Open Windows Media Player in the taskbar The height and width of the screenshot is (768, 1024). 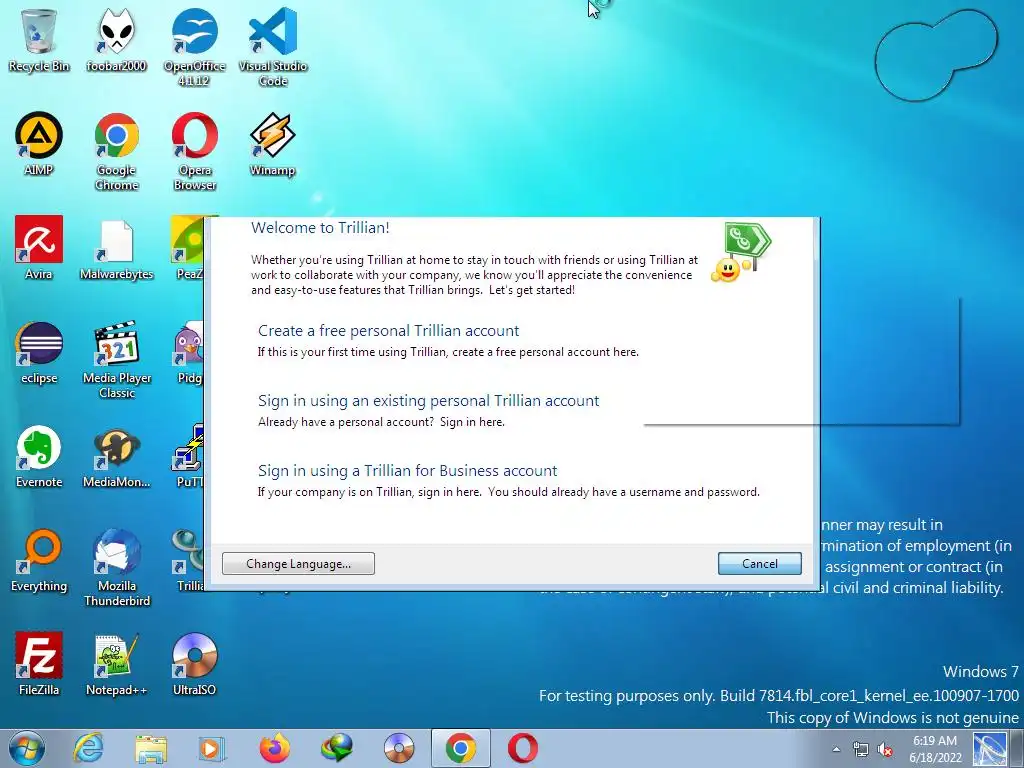click(x=212, y=748)
